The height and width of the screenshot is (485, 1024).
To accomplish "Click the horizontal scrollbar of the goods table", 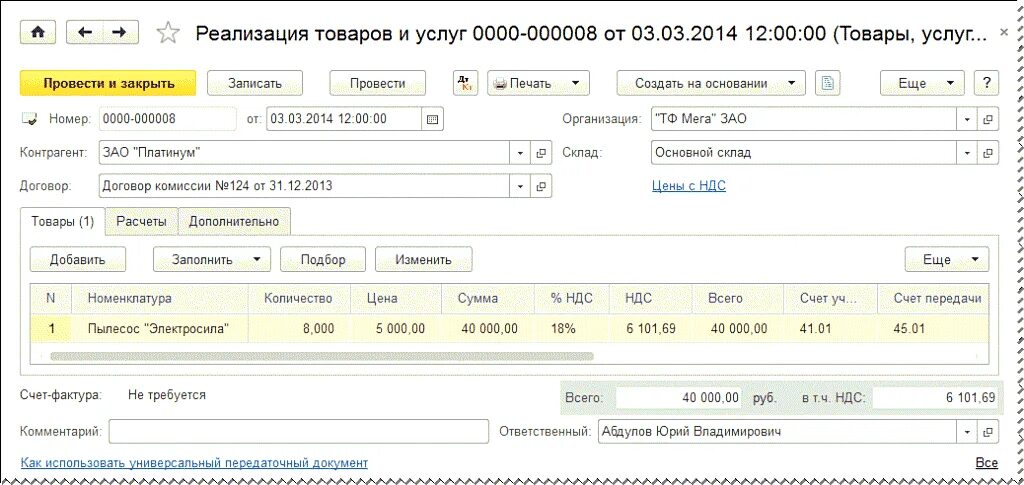I will tap(321, 356).
